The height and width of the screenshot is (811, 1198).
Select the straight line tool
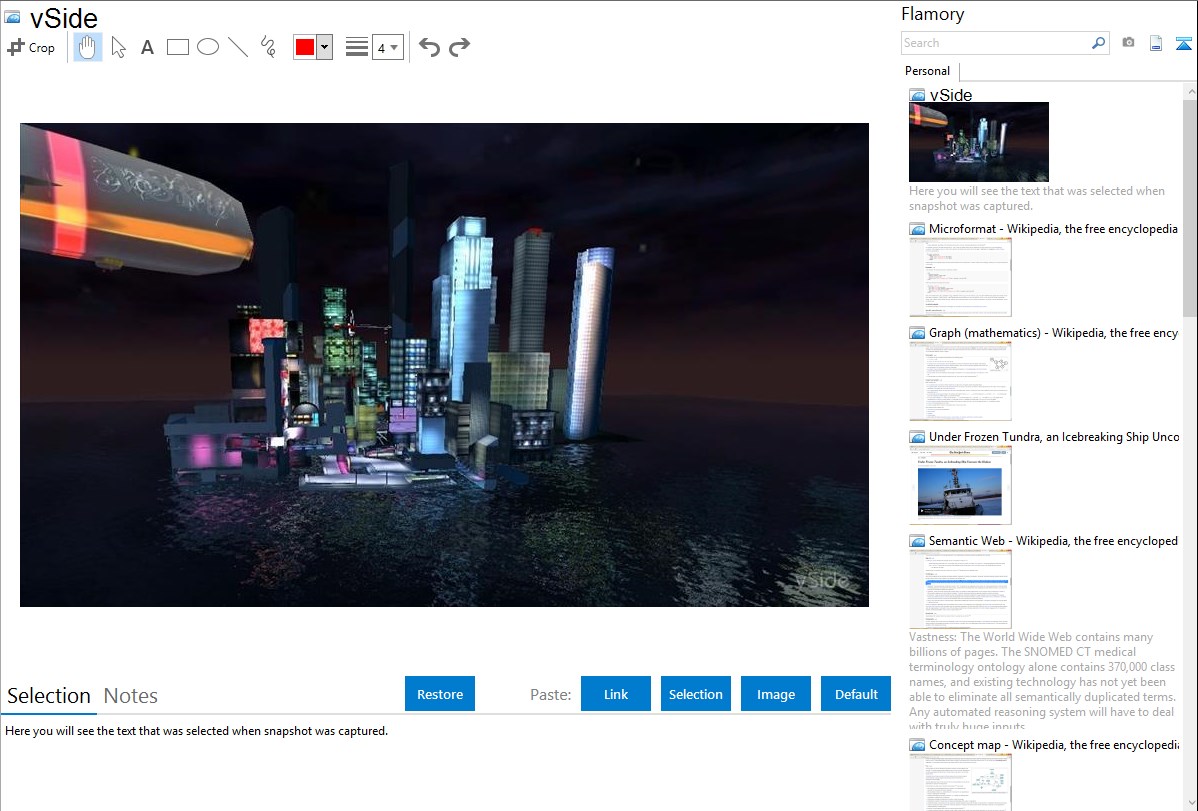[x=238, y=47]
